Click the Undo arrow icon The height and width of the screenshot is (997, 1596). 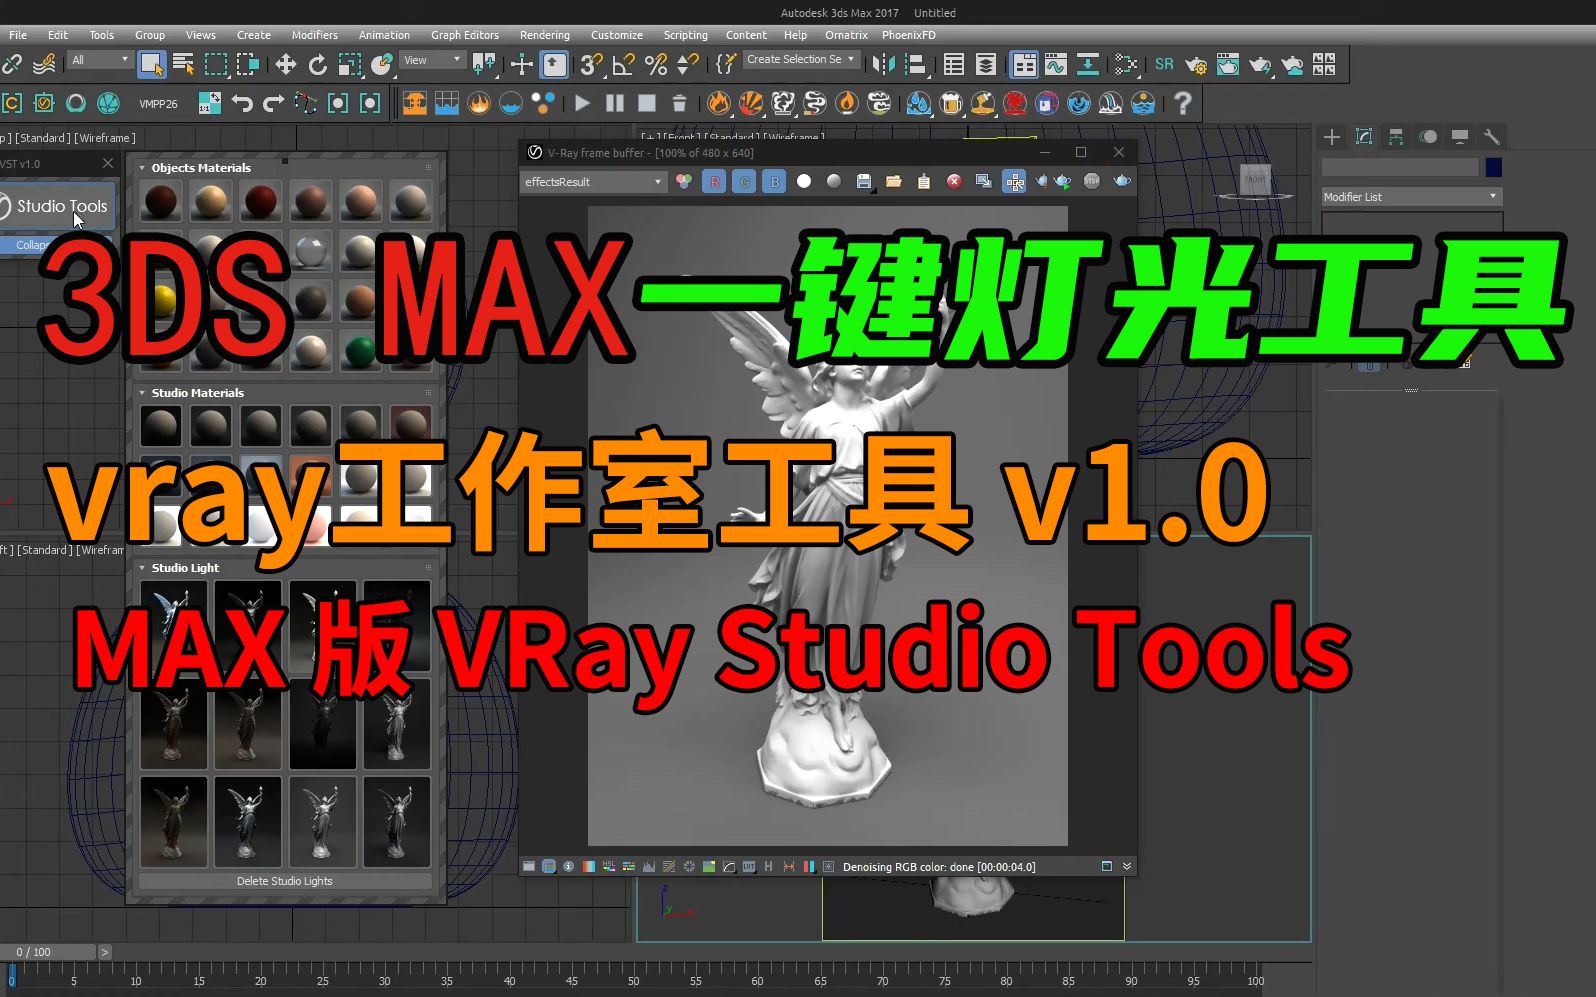242,103
